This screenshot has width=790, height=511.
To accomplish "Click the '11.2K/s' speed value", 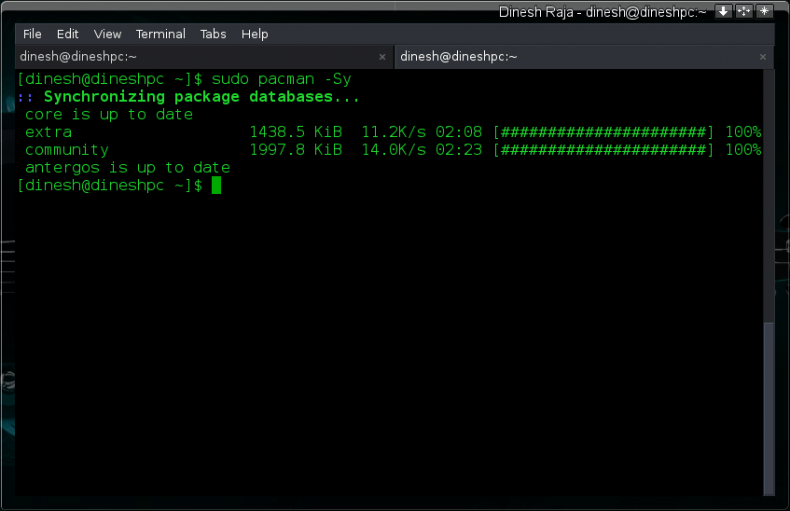I will 393,132.
